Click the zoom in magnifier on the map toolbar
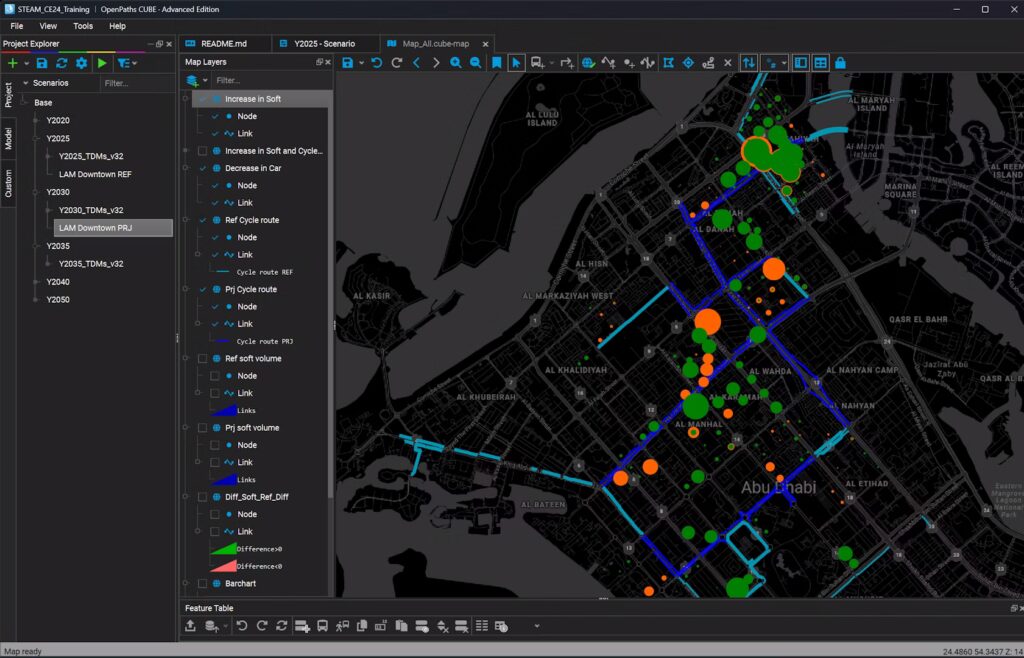Screen dimensions: 1024x658 [455, 62]
